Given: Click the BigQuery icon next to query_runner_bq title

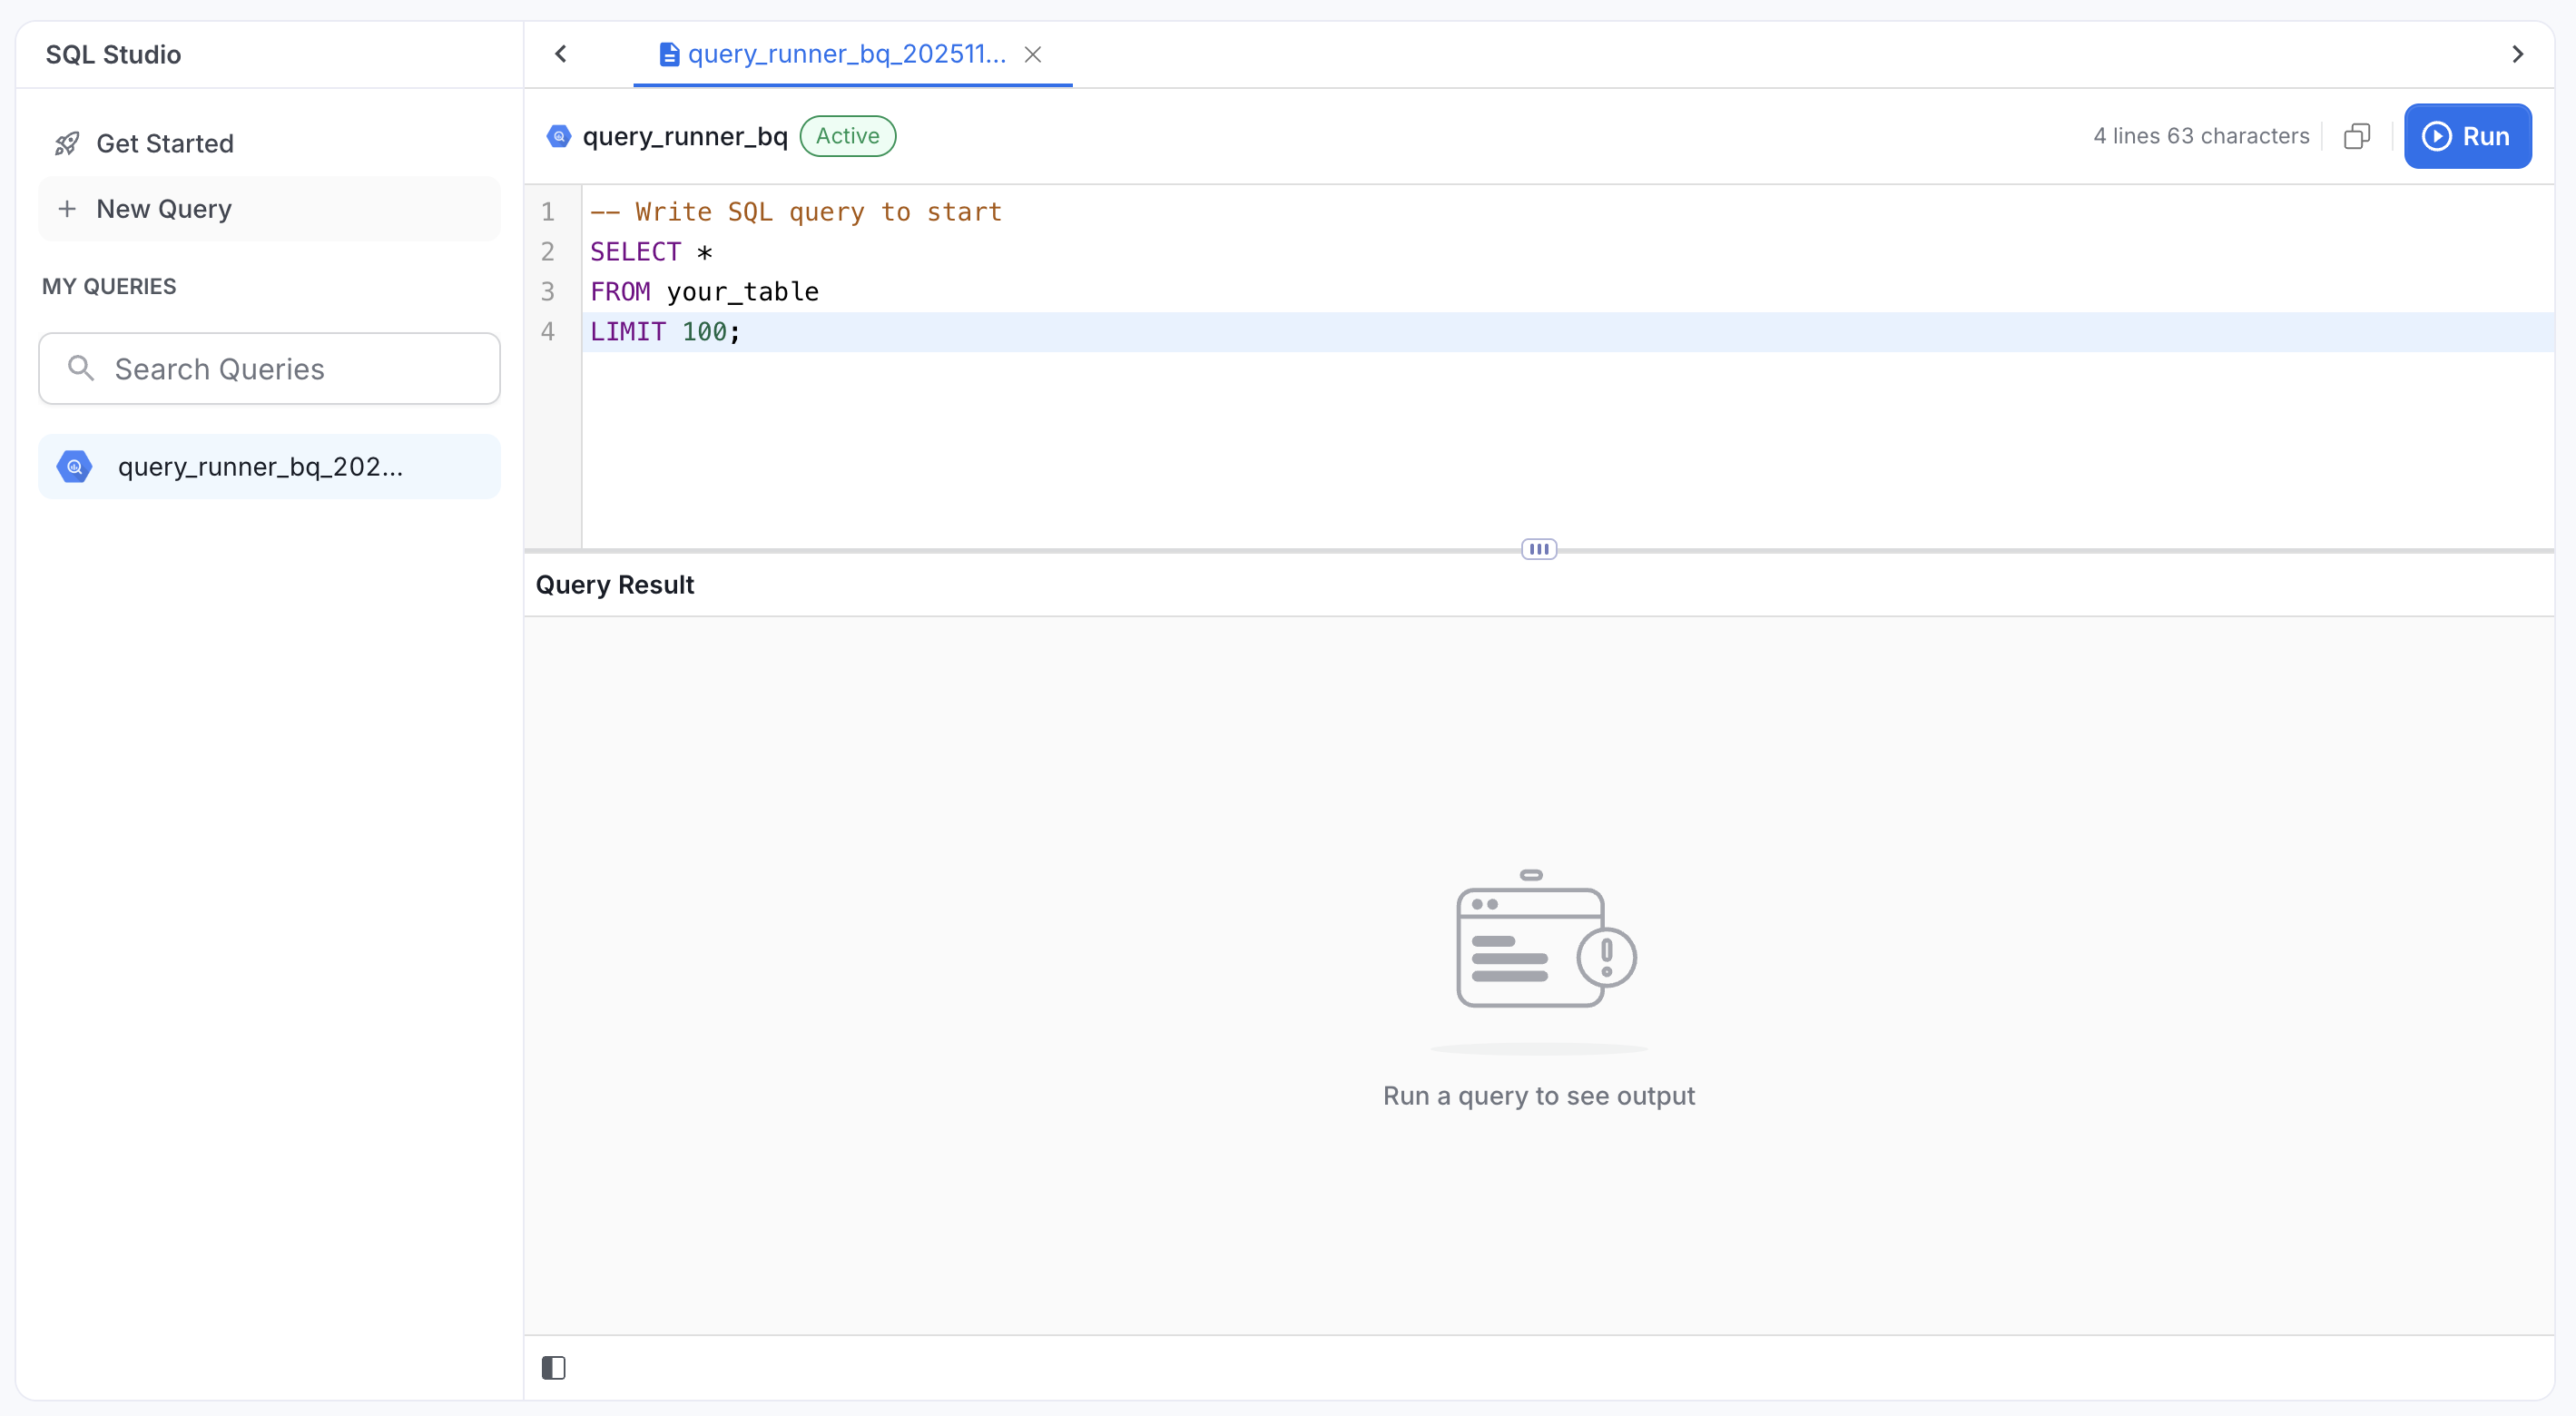Looking at the screenshot, I should (558, 136).
